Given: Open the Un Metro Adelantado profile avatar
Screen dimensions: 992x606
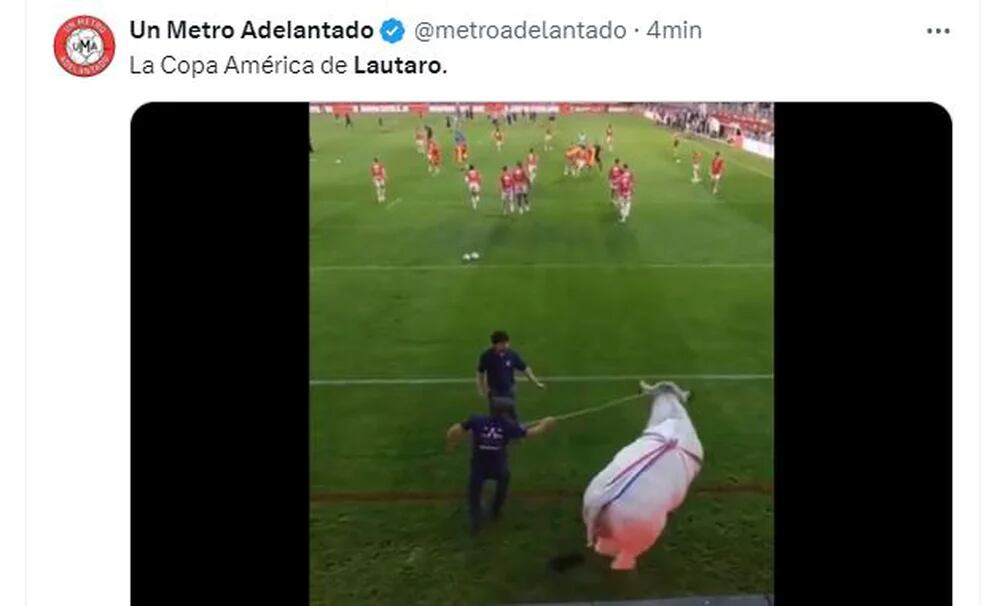Looking at the screenshot, I should (84, 46).
